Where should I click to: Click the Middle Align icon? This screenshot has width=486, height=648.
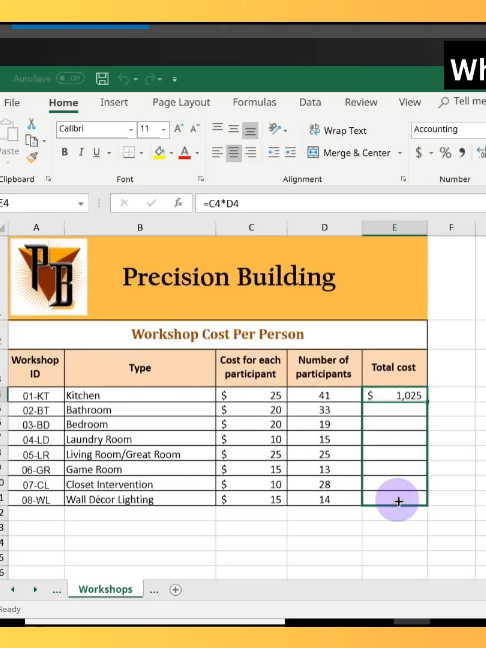point(233,129)
